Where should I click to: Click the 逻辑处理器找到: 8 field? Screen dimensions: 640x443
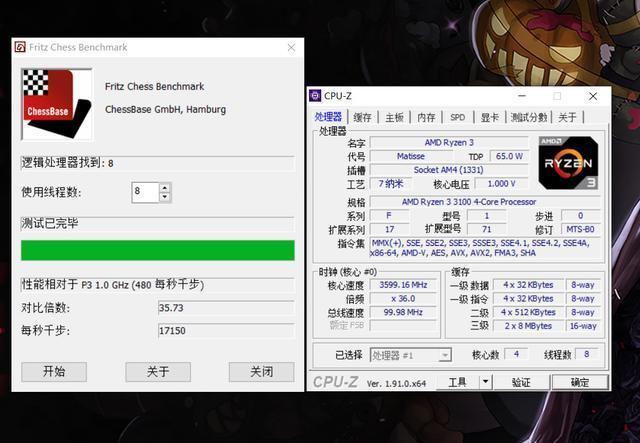coord(158,163)
